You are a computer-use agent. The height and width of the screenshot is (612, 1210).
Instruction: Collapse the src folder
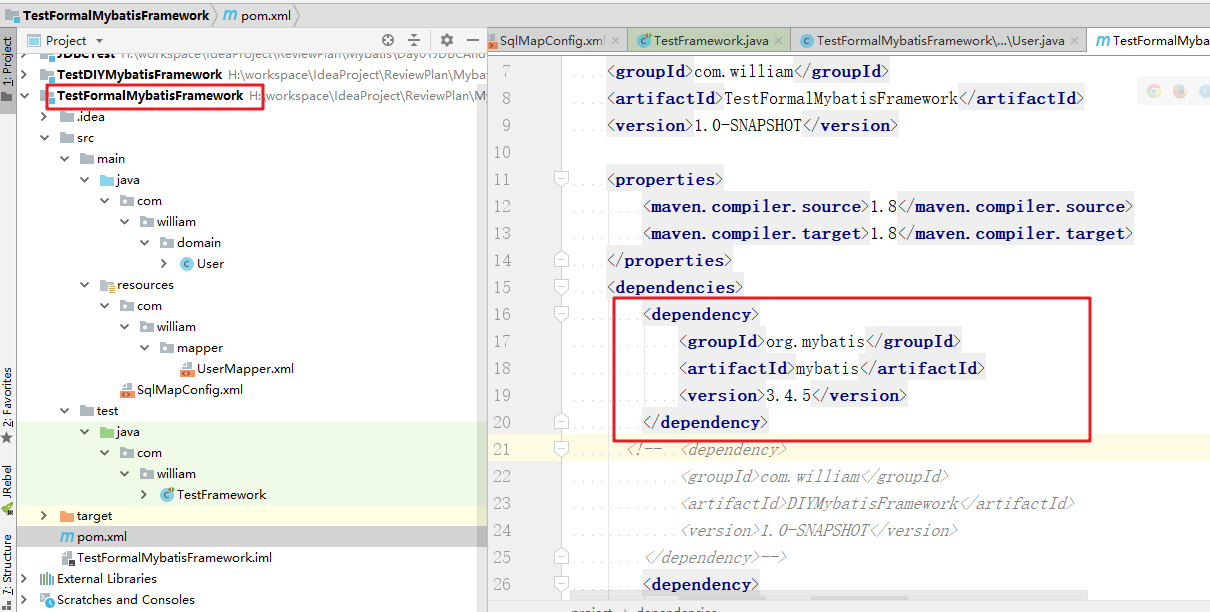point(44,138)
